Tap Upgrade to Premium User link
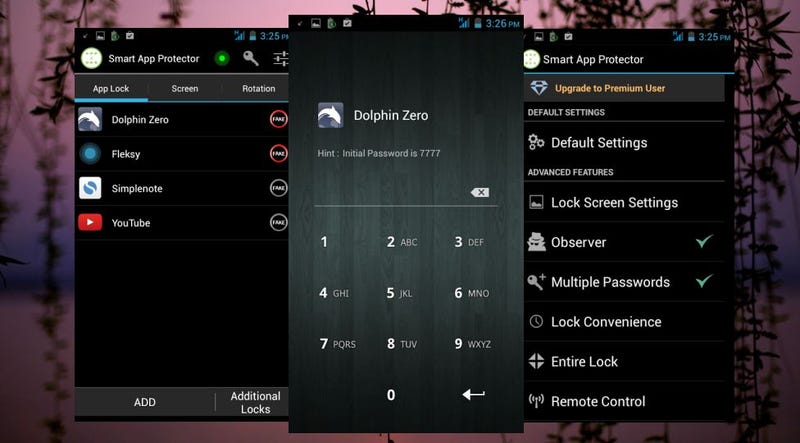 (x=610, y=88)
